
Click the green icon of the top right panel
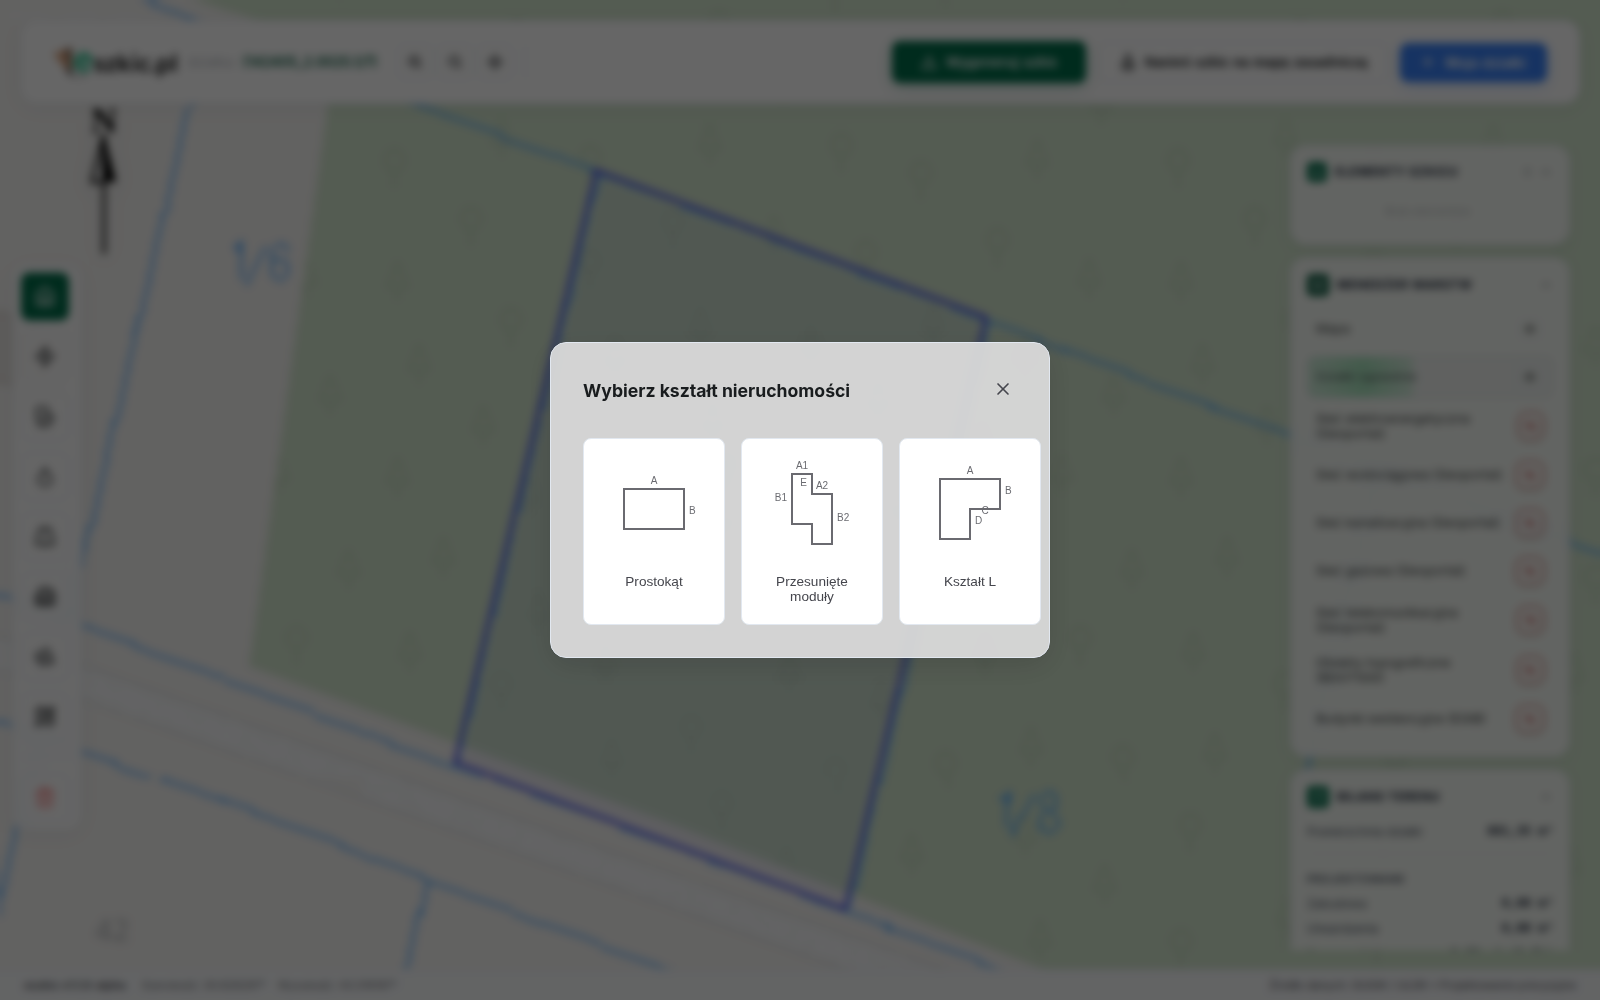point(1316,172)
